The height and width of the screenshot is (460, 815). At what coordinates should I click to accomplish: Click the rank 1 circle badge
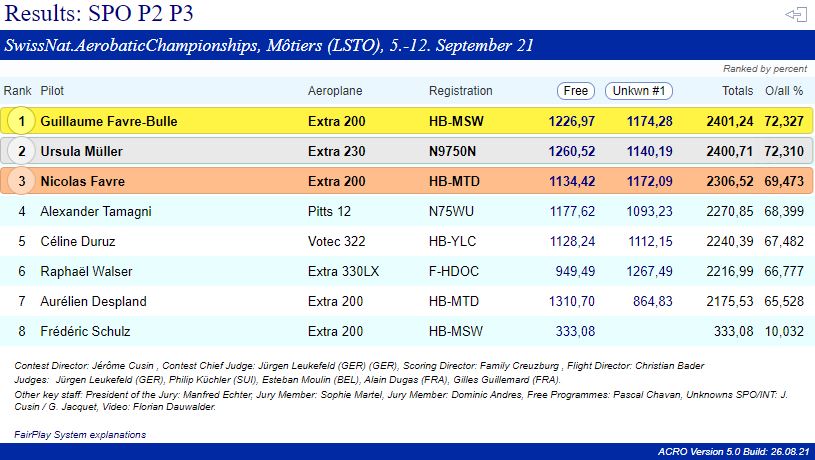[19, 122]
